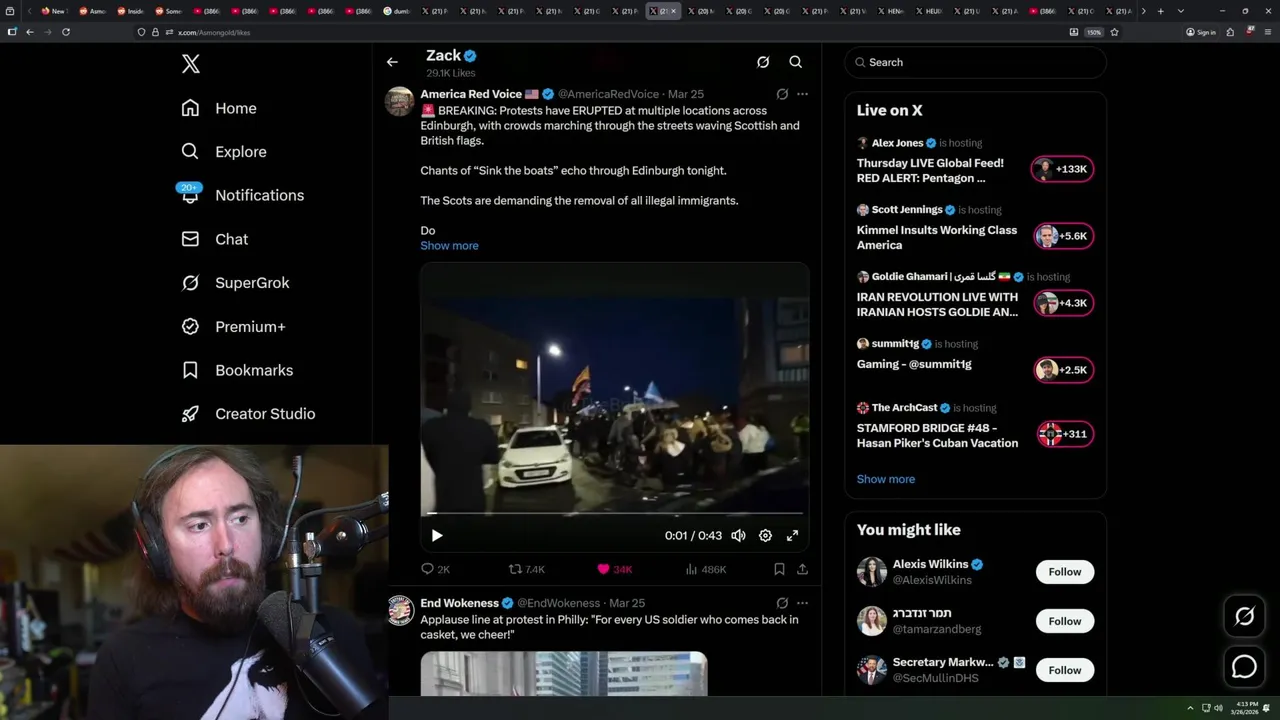Screen dimensions: 1280x720
Task: Open Chat from the sidebar
Action: point(214,239)
